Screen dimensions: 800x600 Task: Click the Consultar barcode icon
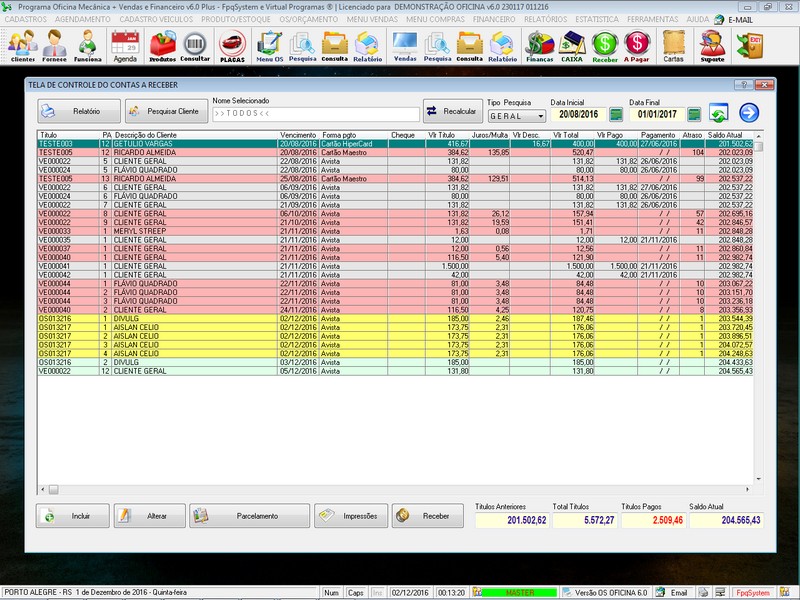(x=195, y=46)
